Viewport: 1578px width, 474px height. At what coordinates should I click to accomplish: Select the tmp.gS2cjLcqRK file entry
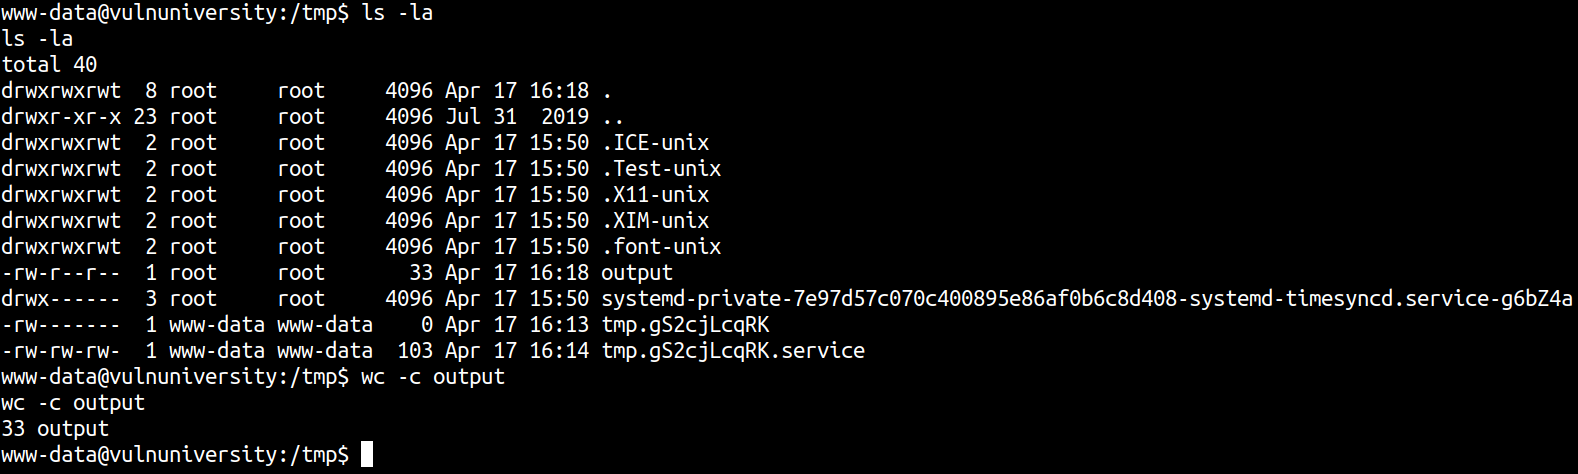[685, 324]
